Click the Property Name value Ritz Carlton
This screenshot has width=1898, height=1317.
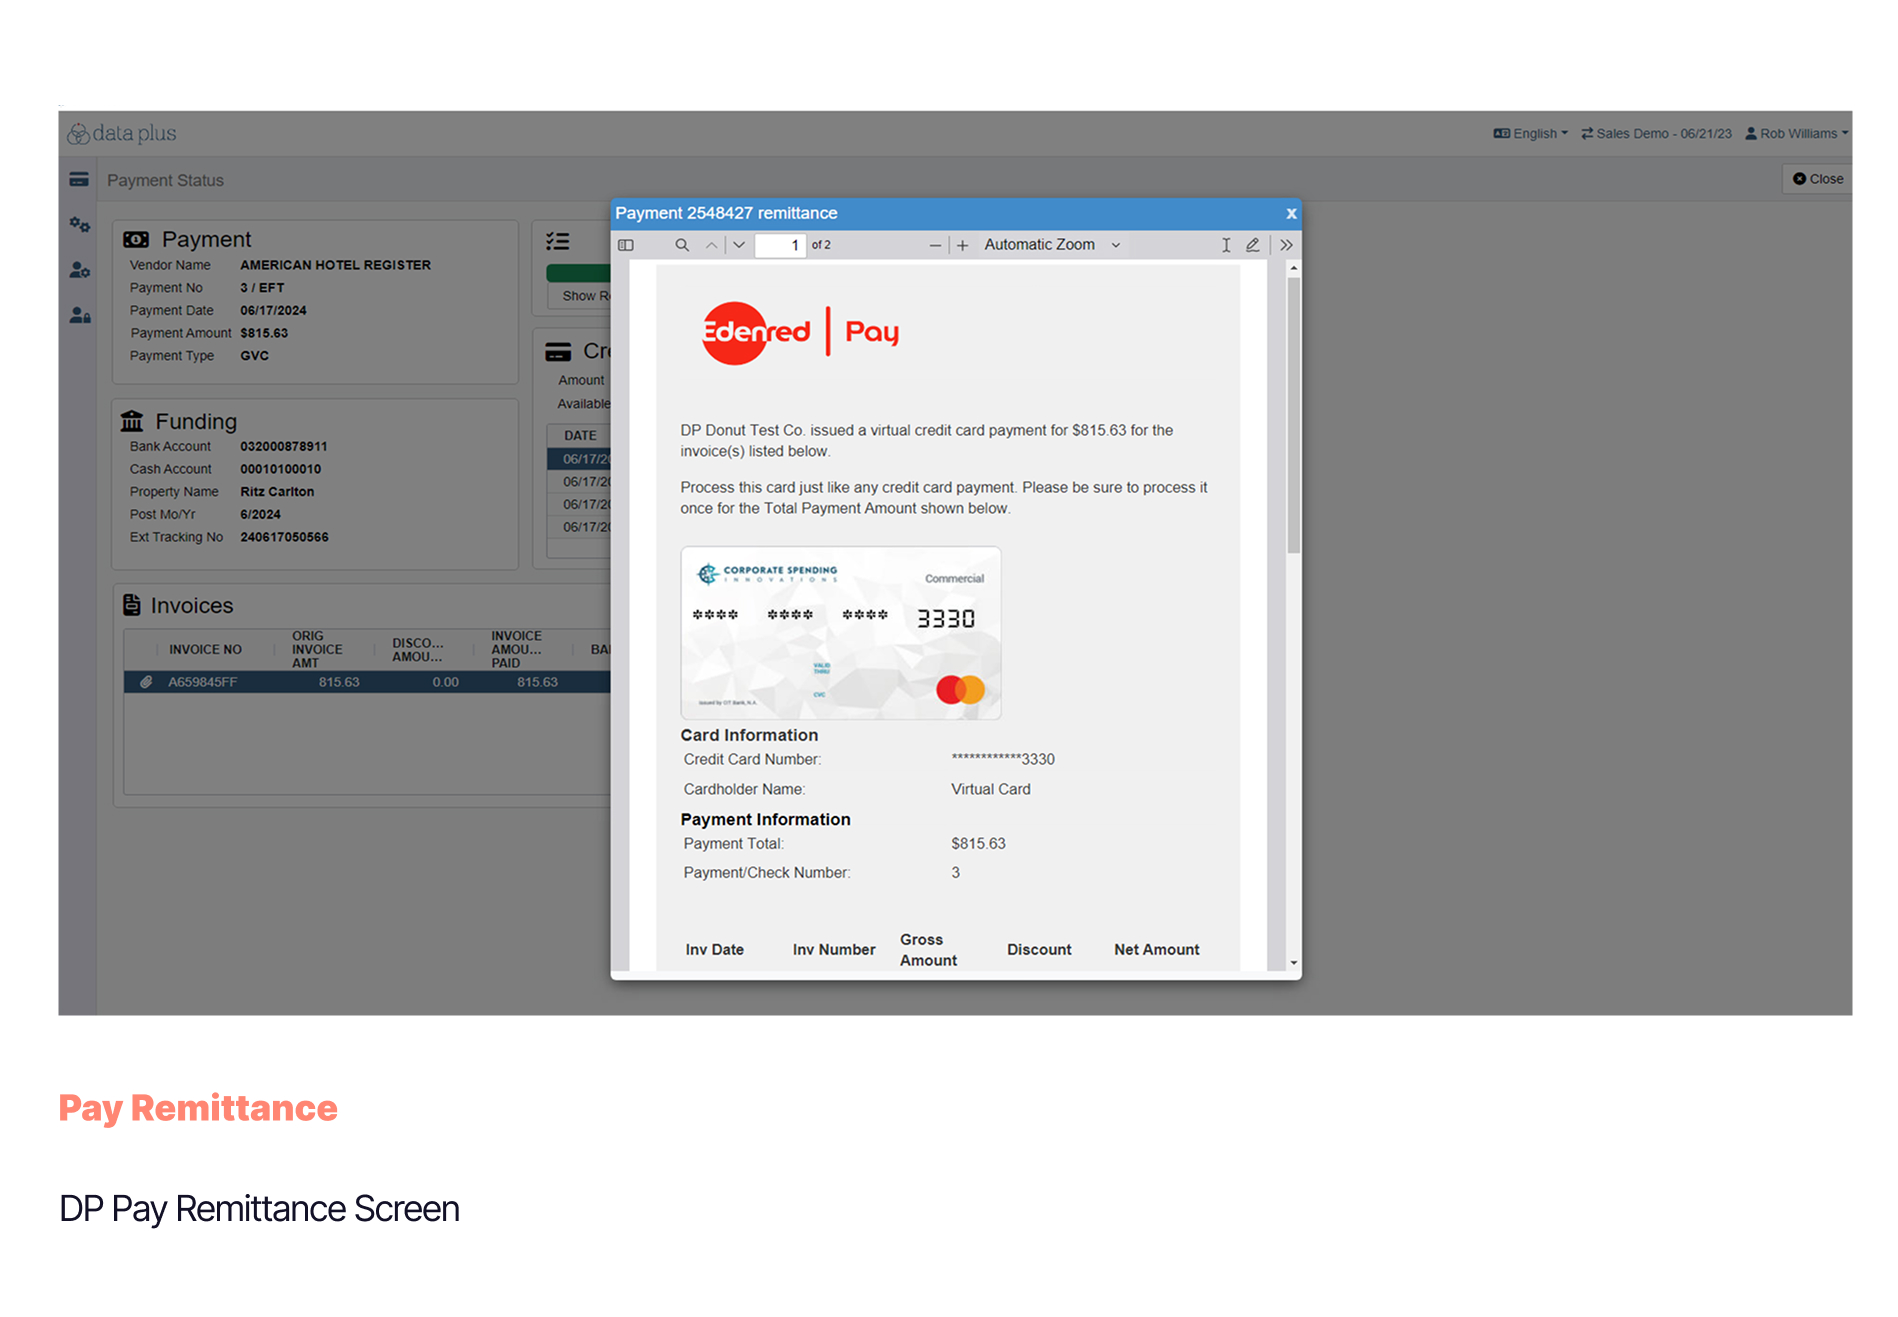[277, 492]
